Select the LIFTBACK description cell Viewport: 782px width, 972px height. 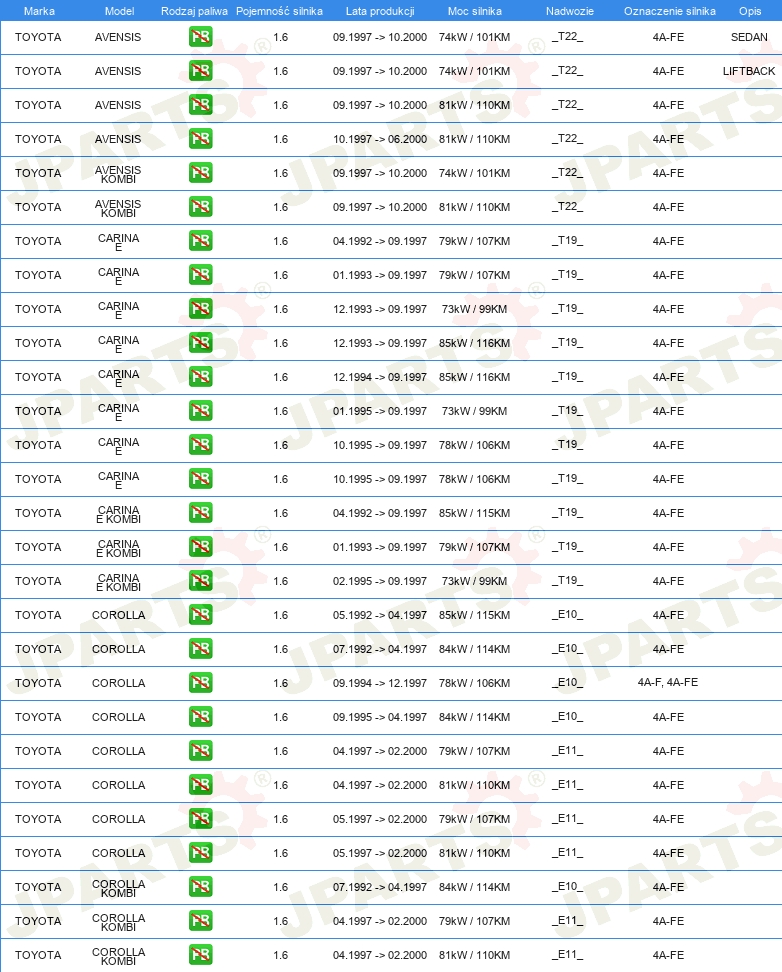click(749, 71)
